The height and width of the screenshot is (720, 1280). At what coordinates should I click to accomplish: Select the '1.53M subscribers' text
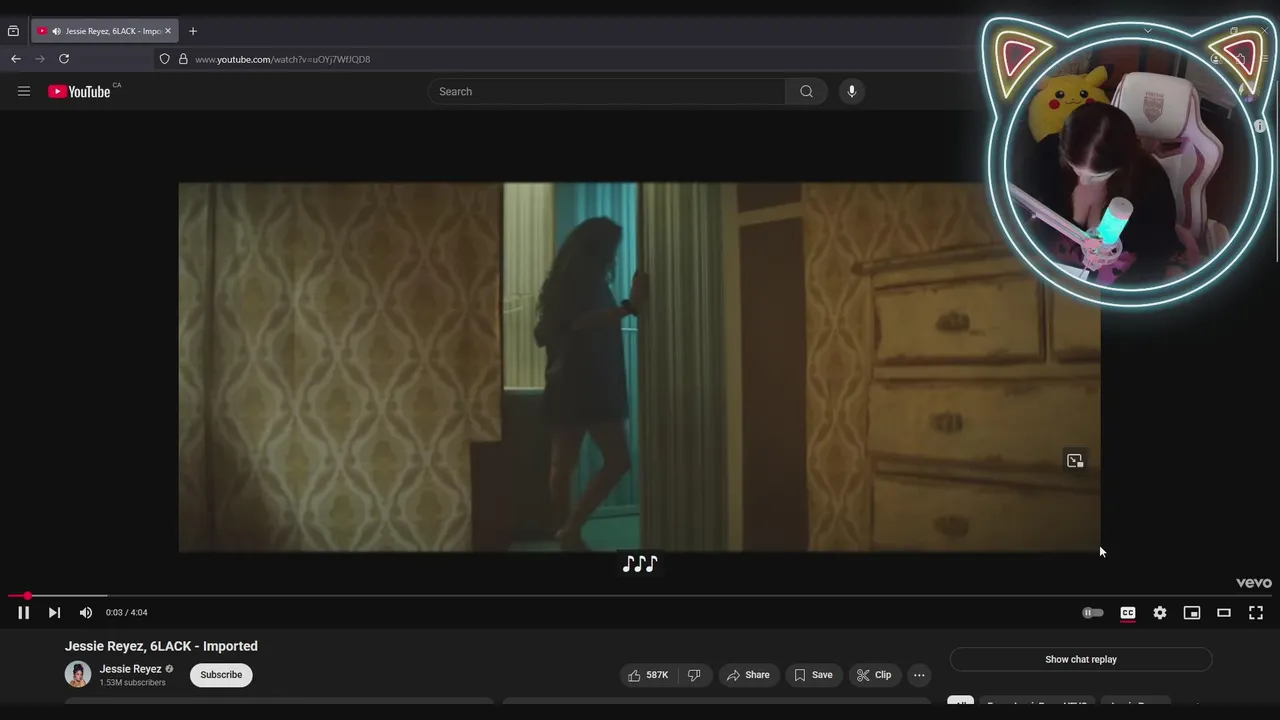(132, 683)
